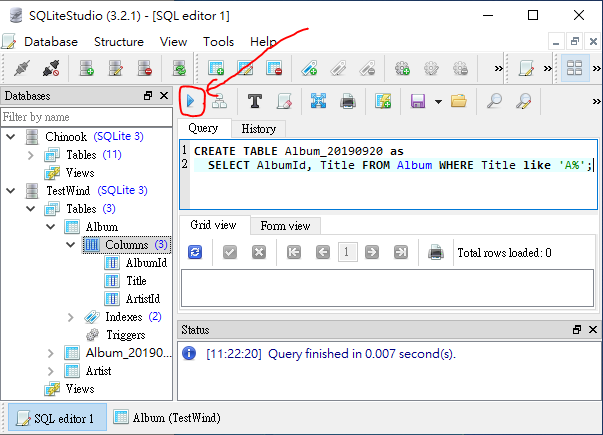
Task: Click the page number field
Action: (348, 252)
